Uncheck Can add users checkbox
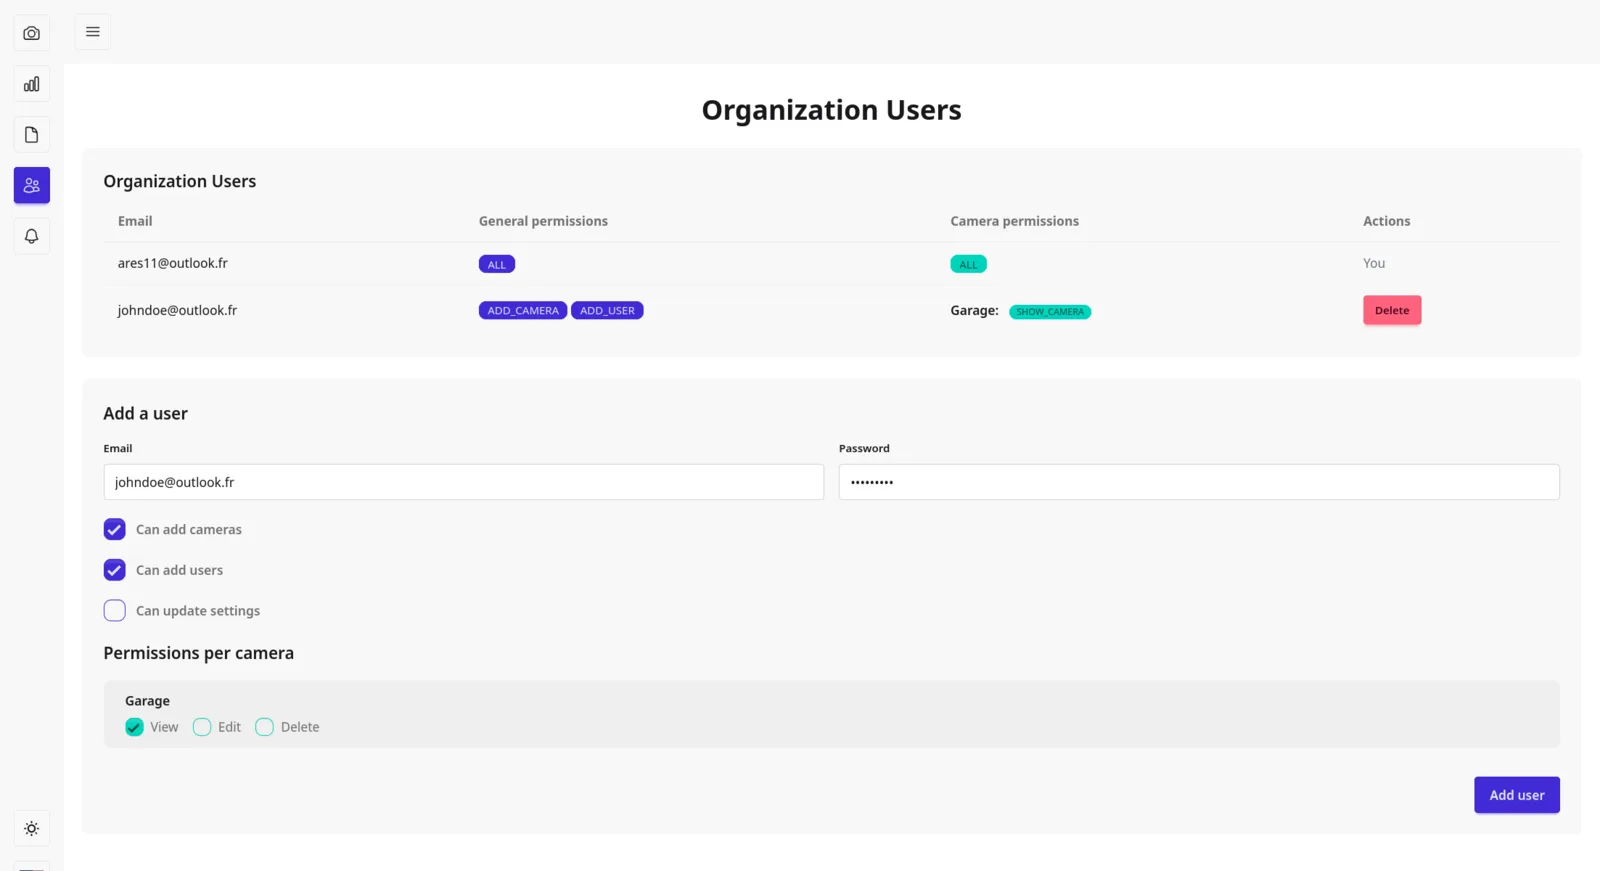Viewport: 1600px width, 871px height. point(115,570)
